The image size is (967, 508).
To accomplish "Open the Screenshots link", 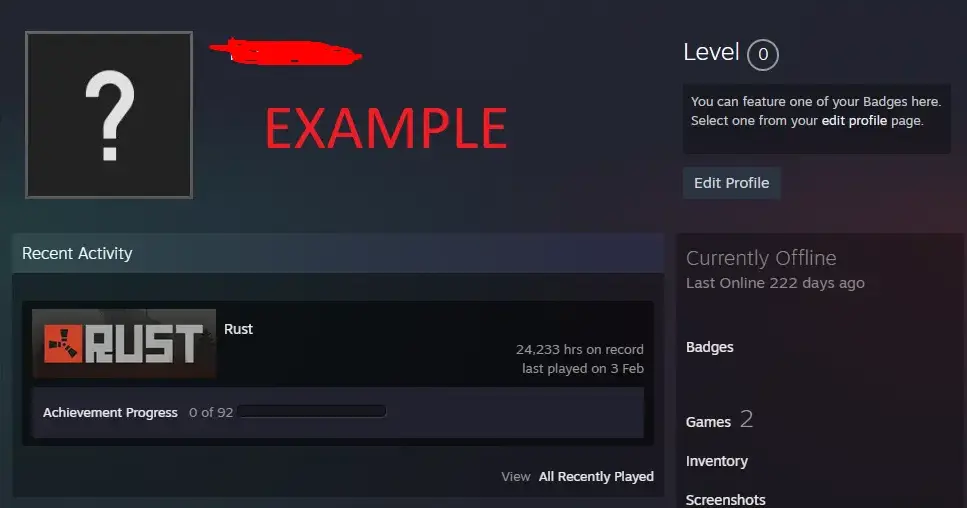I will (725, 499).
